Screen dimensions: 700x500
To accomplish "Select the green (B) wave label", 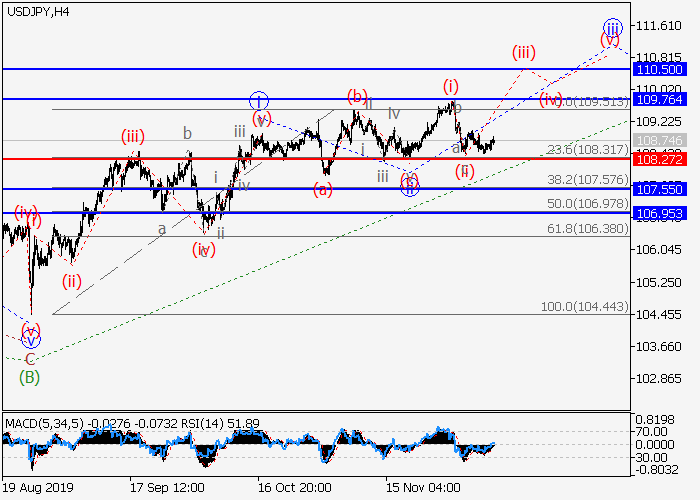I will pos(31,376).
